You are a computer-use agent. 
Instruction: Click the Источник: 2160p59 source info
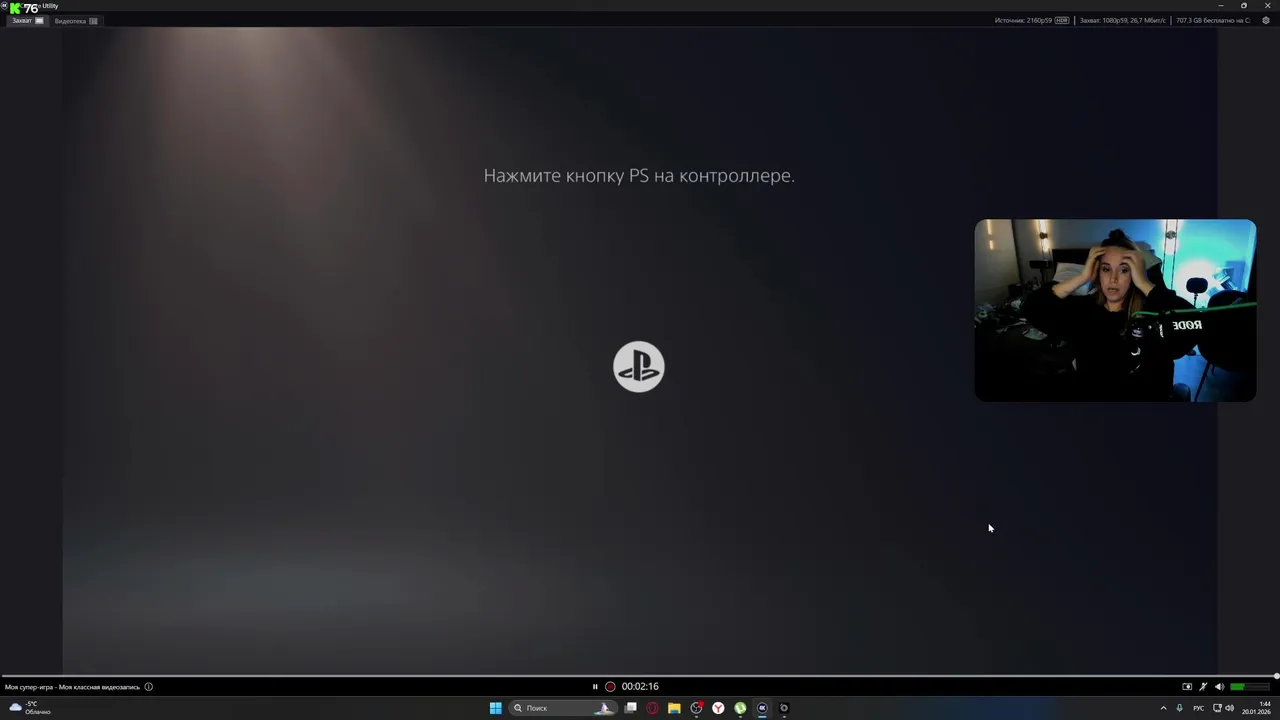pyautogui.click(x=1023, y=21)
